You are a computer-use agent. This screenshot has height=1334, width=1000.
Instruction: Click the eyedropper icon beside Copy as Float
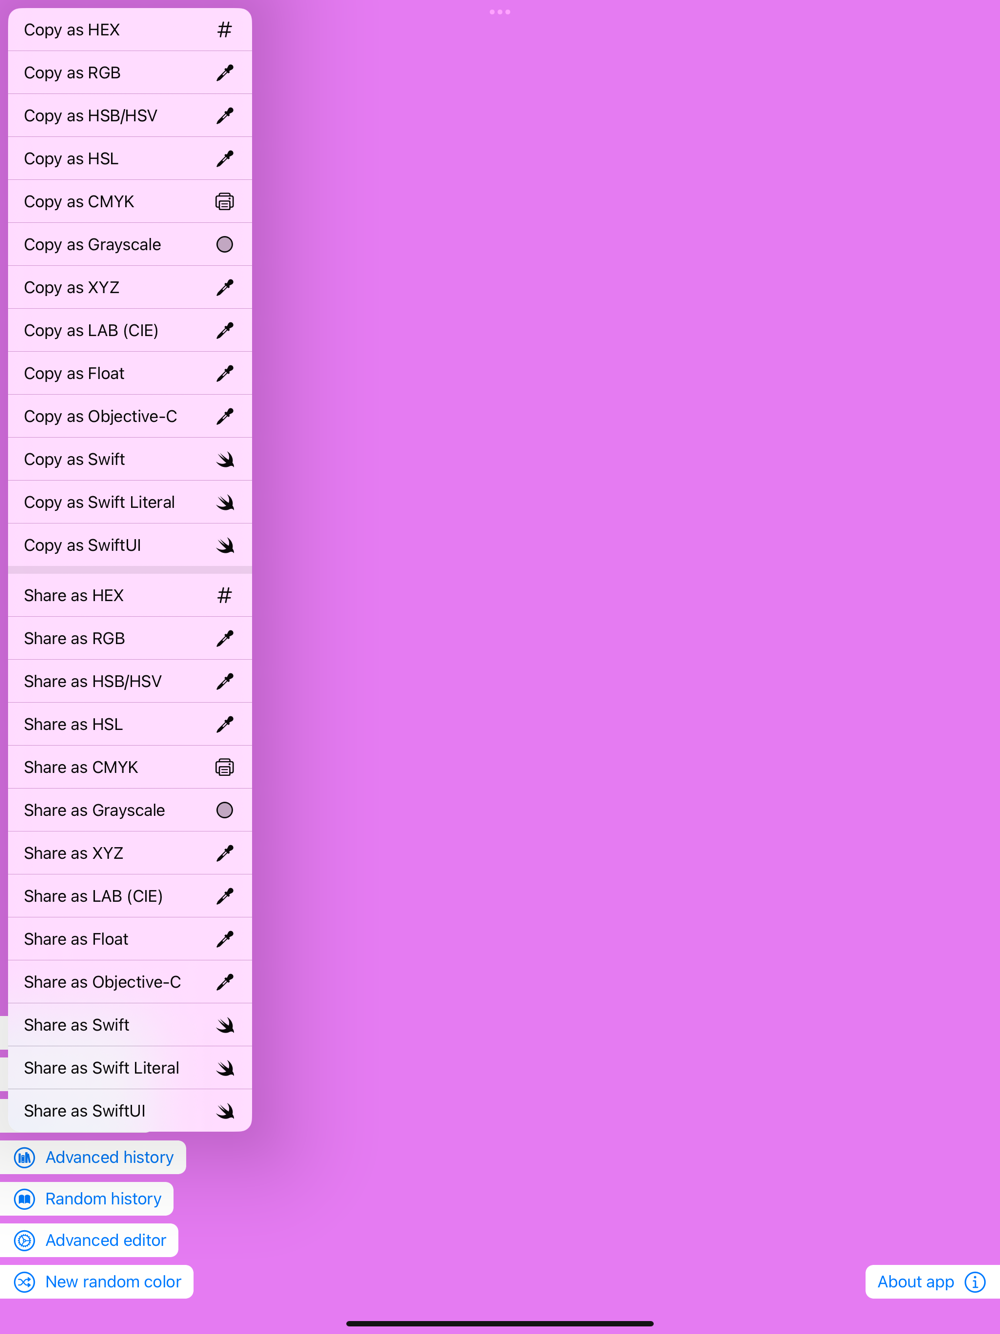225,374
